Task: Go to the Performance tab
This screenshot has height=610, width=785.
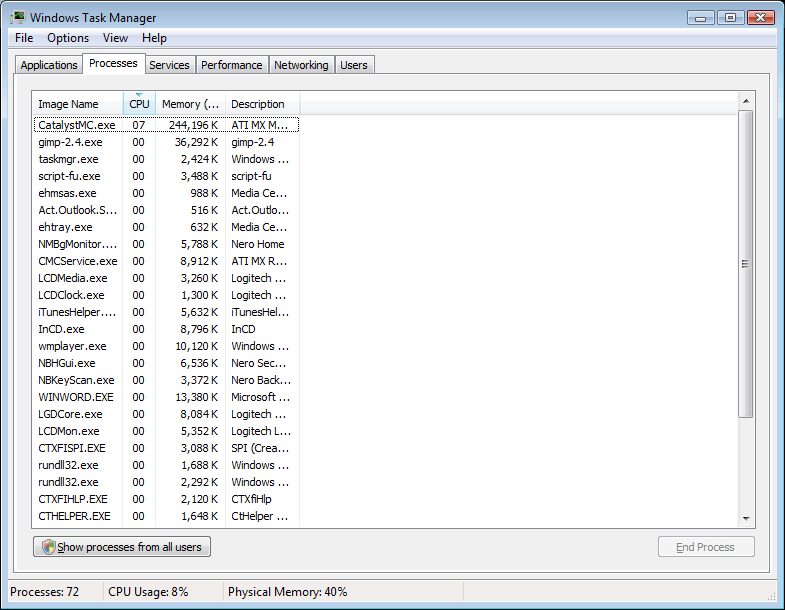Action: [231, 65]
